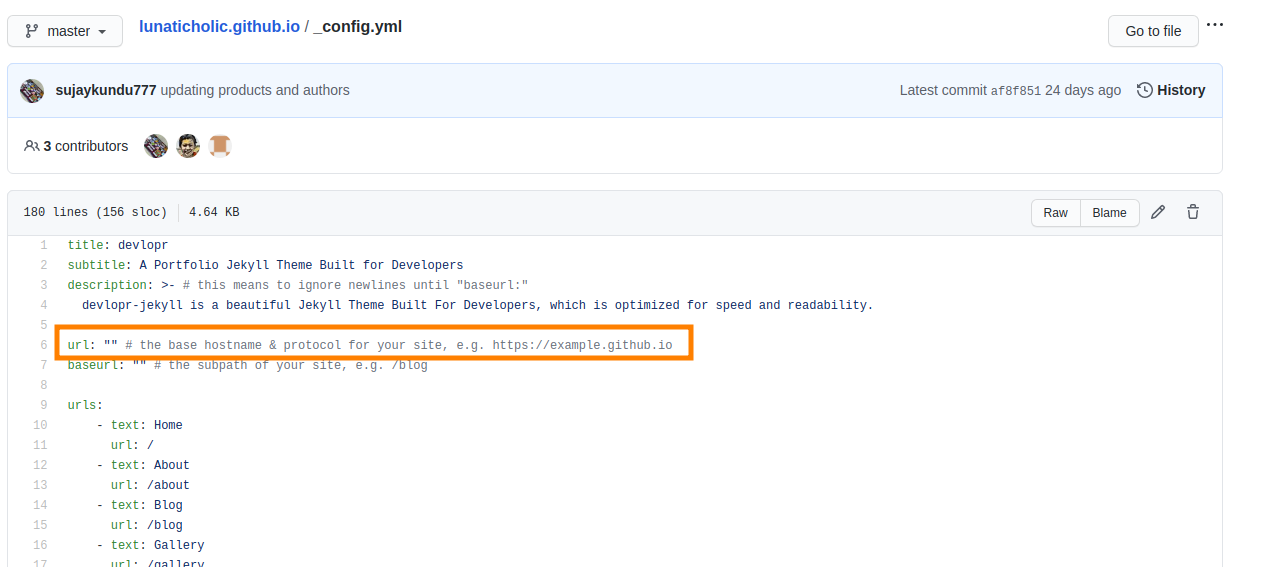Click the subtitle code line
Viewport: 1263px width, 567px height.
tap(266, 265)
